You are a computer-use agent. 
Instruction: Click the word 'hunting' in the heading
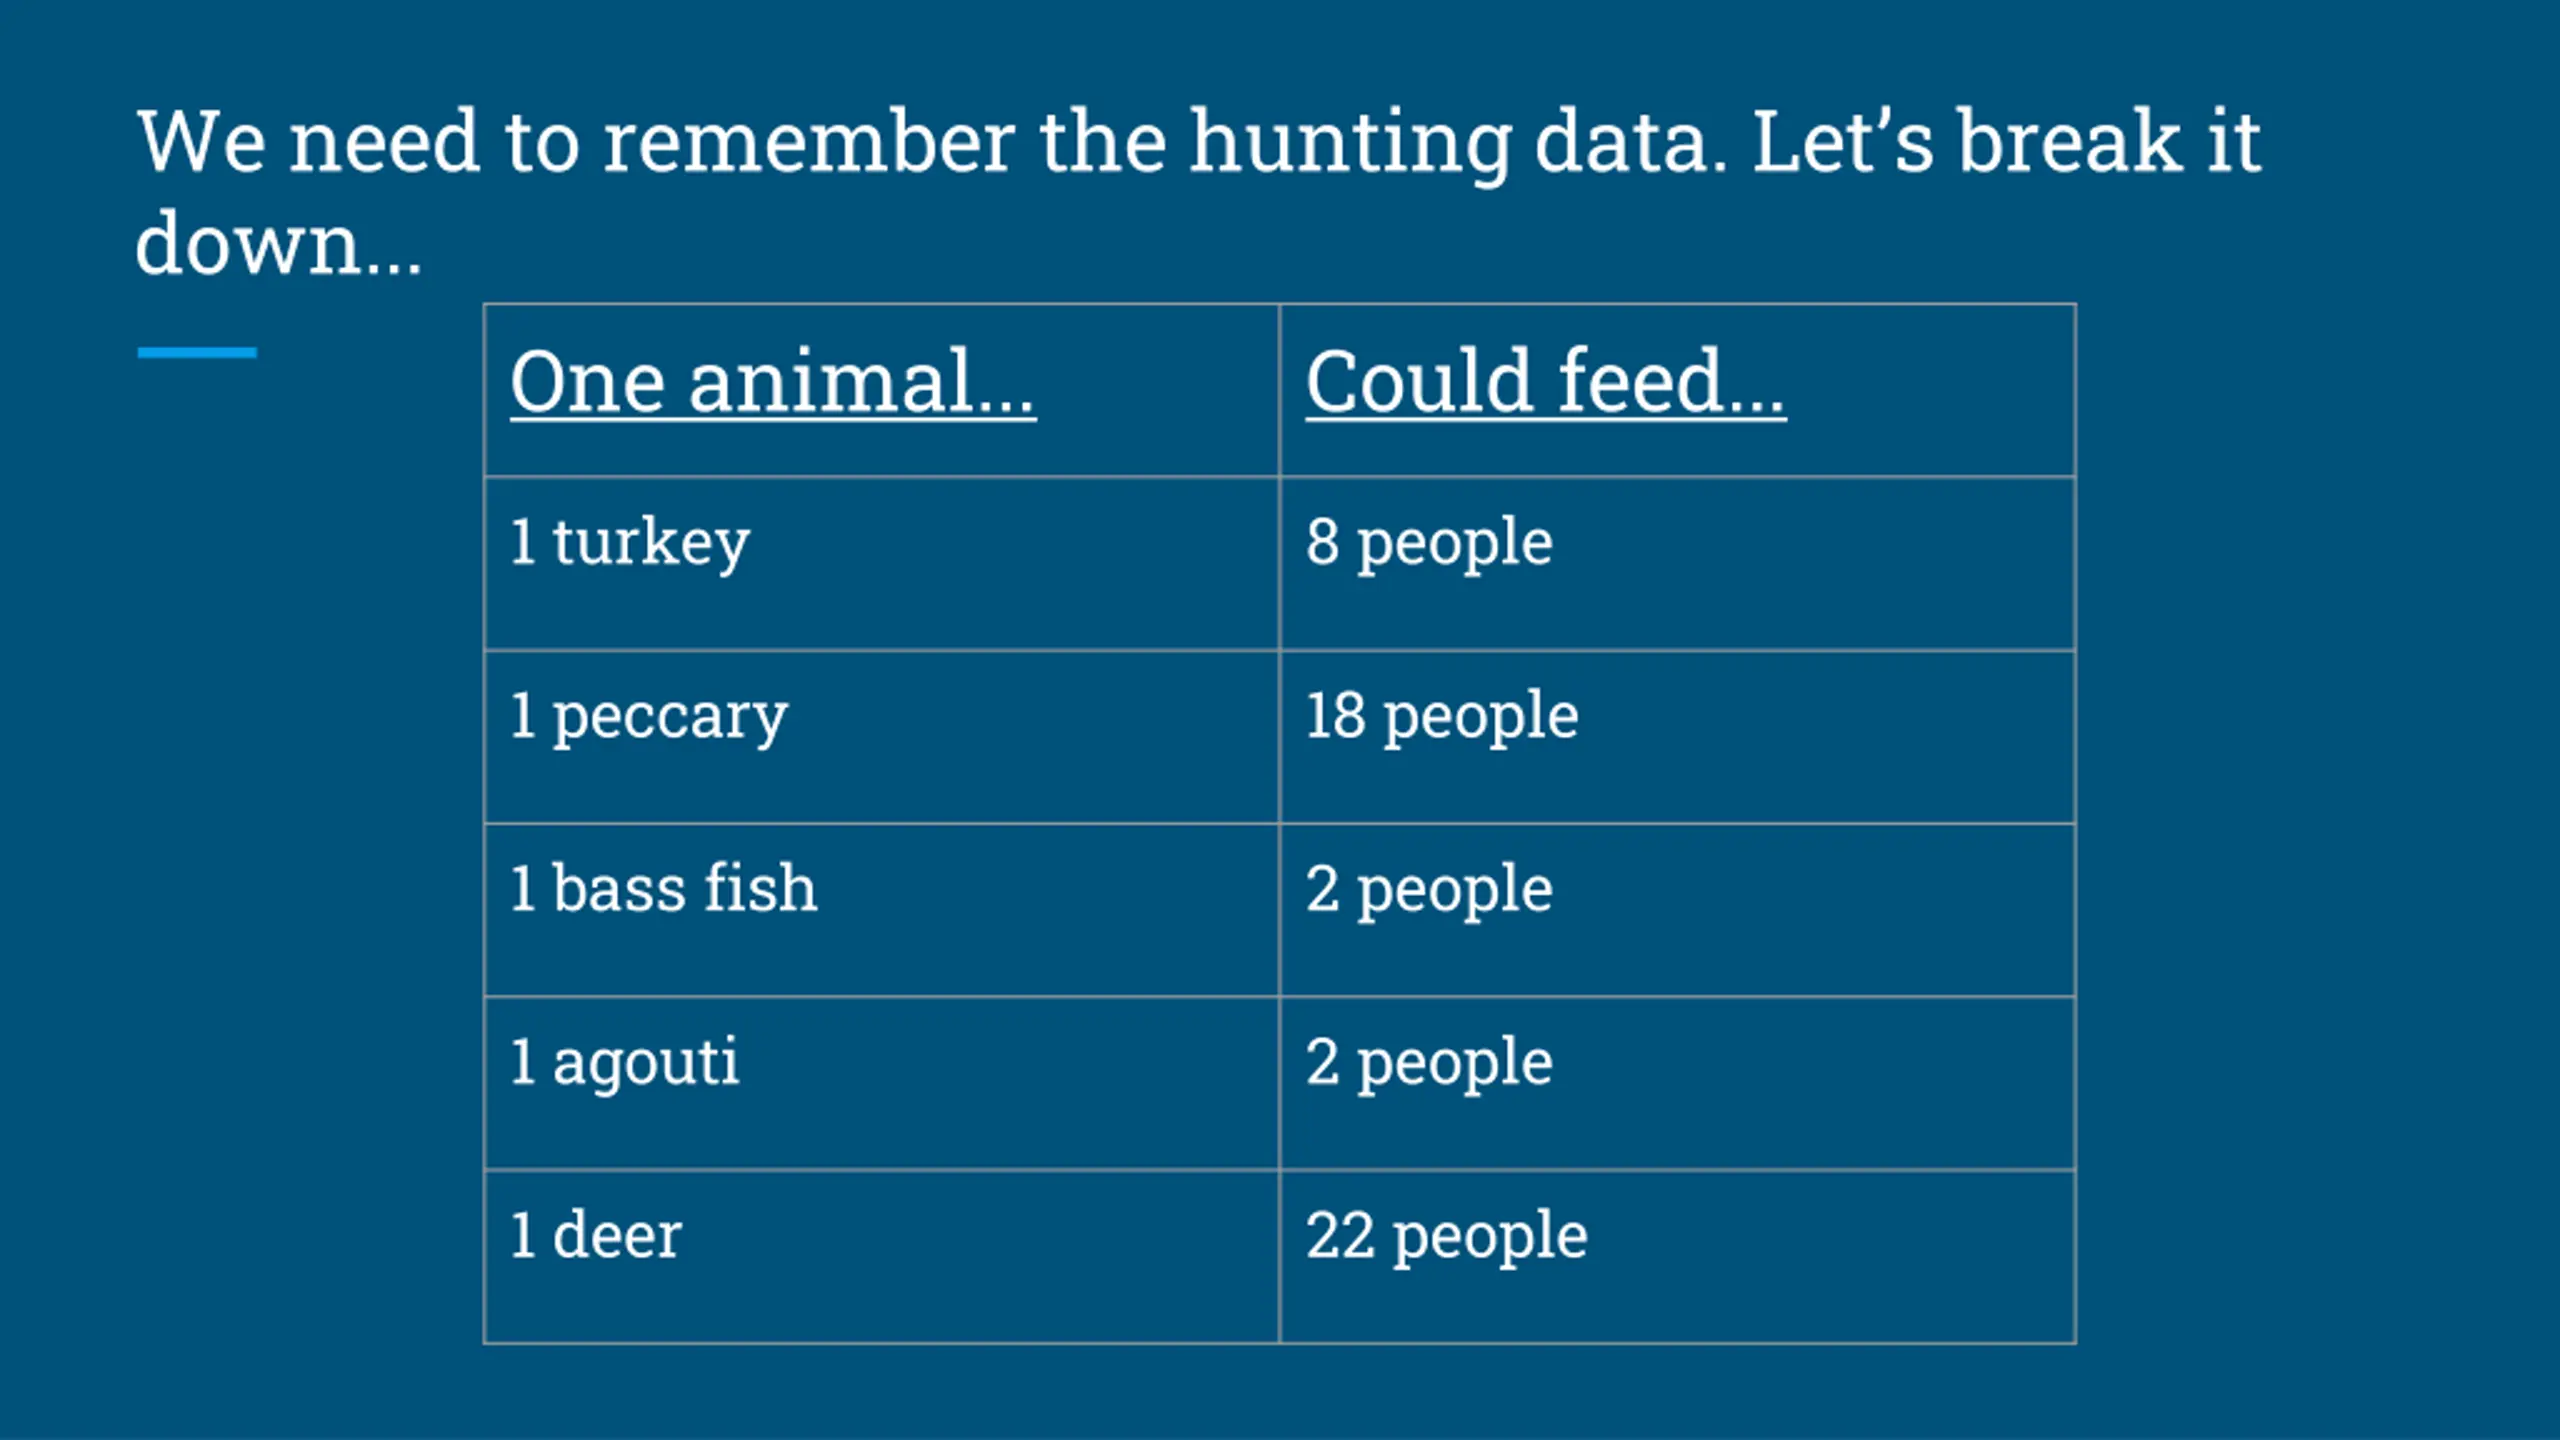pos(1349,146)
